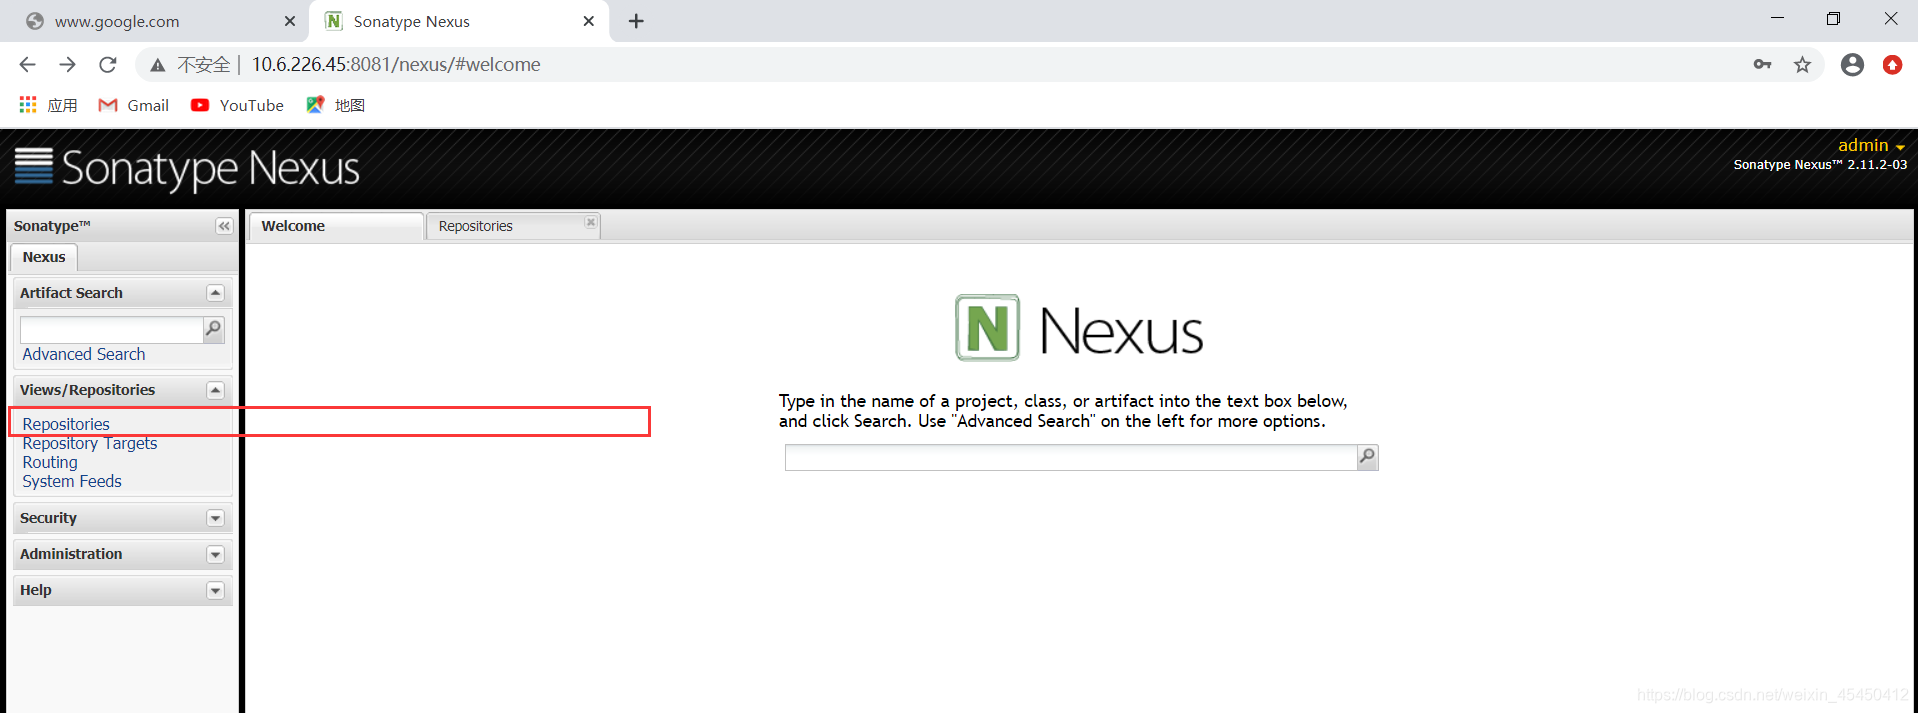Close the www.google.com tab
The width and height of the screenshot is (1918, 713).
(x=290, y=21)
